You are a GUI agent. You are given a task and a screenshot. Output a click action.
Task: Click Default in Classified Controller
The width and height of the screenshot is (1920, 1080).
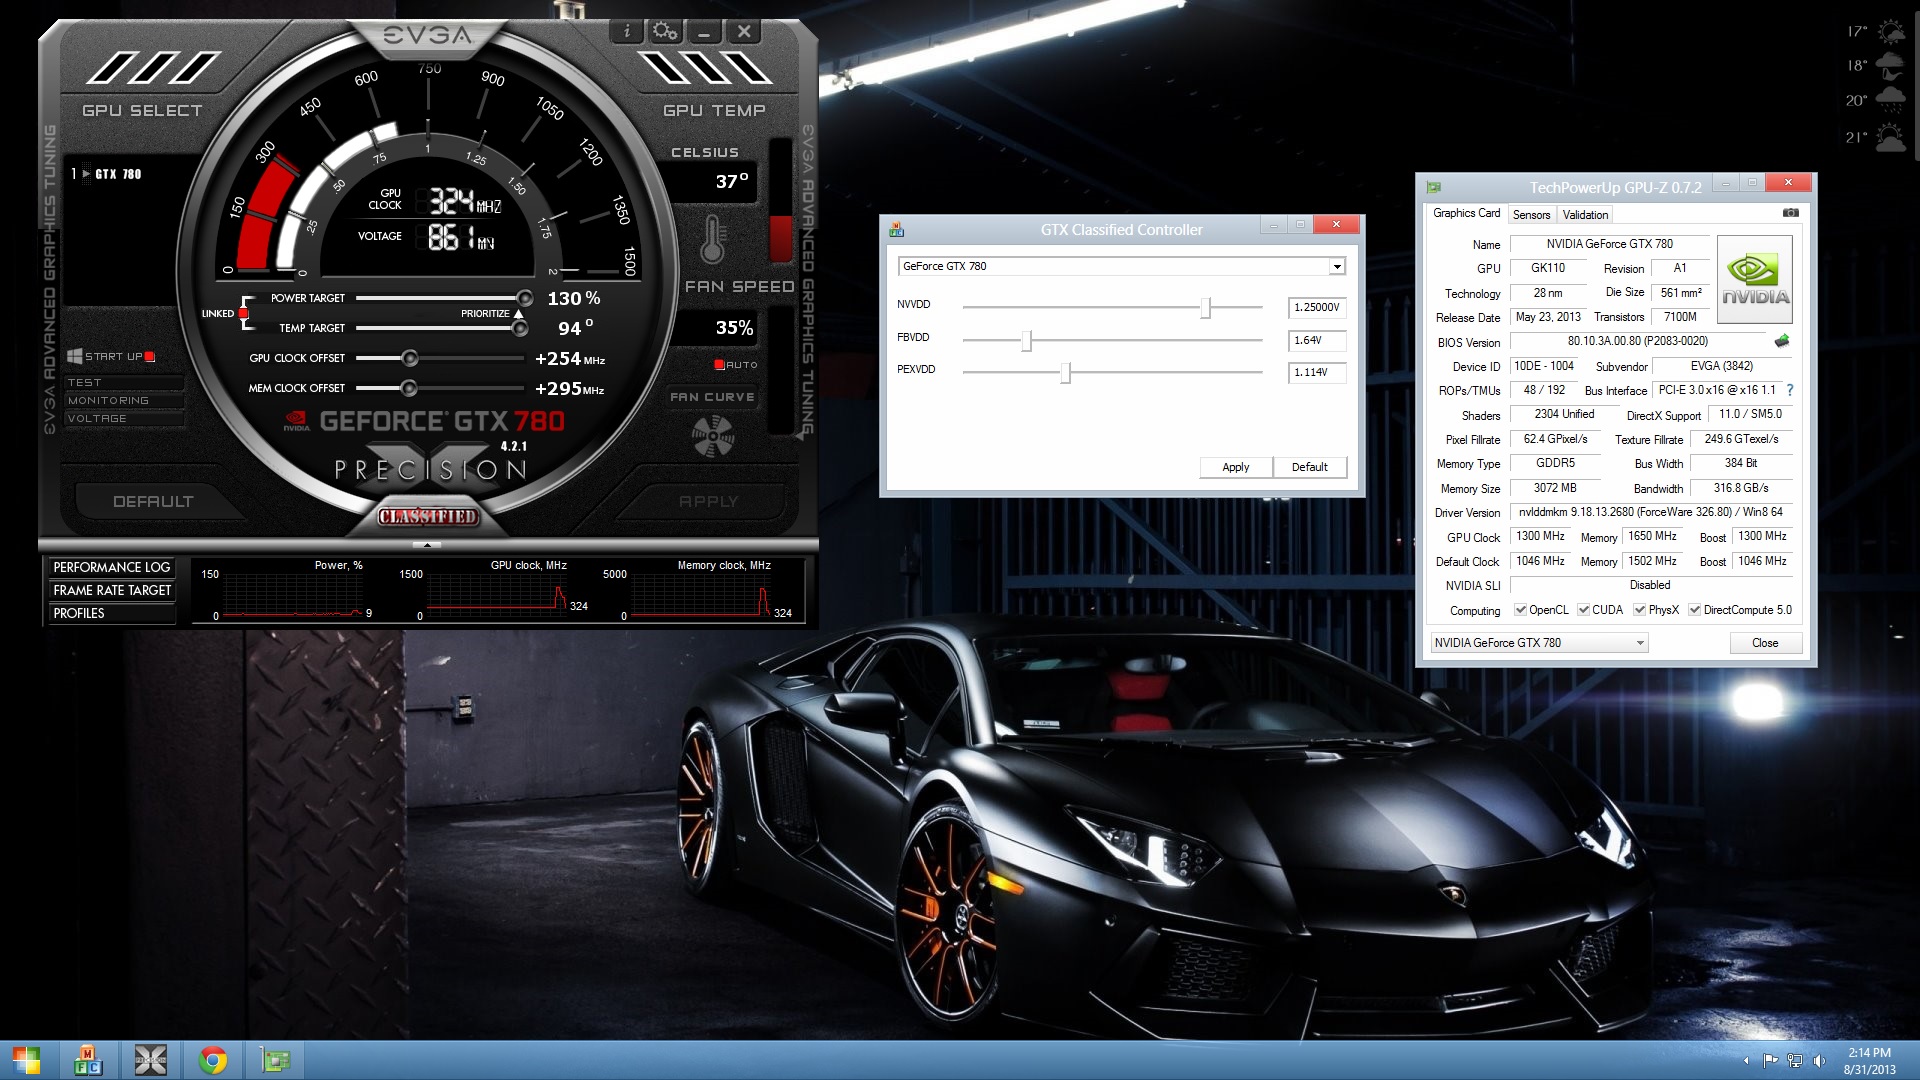[x=1310, y=467]
